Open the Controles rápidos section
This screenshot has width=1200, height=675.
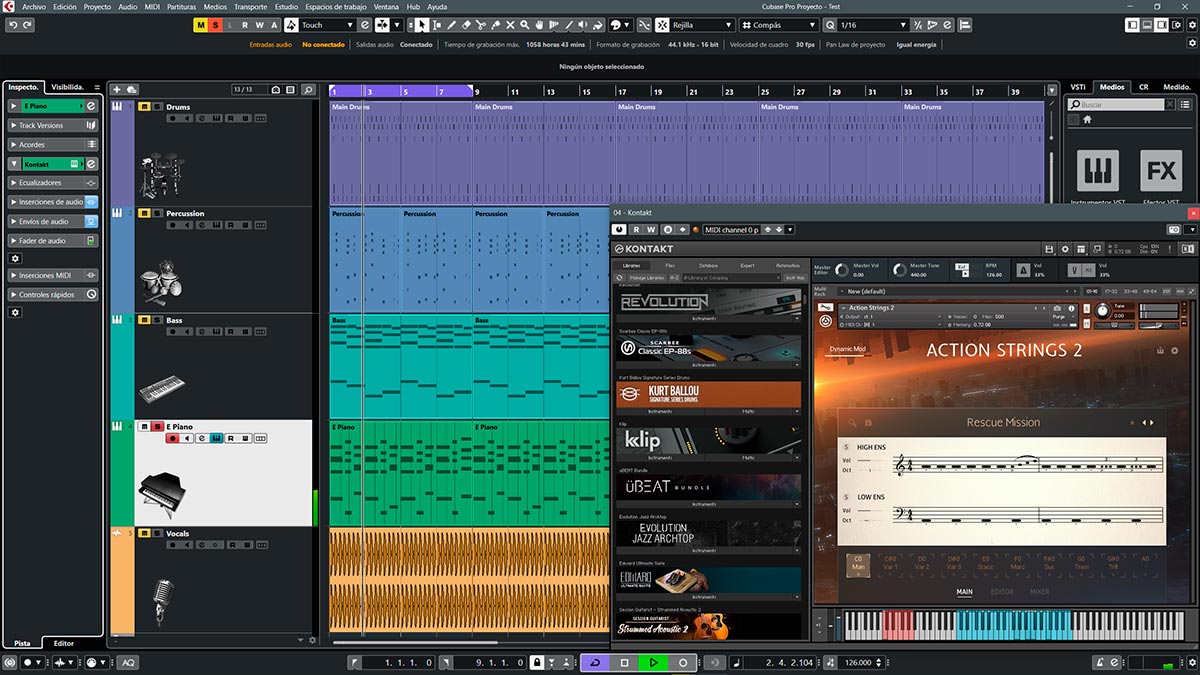click(53, 295)
